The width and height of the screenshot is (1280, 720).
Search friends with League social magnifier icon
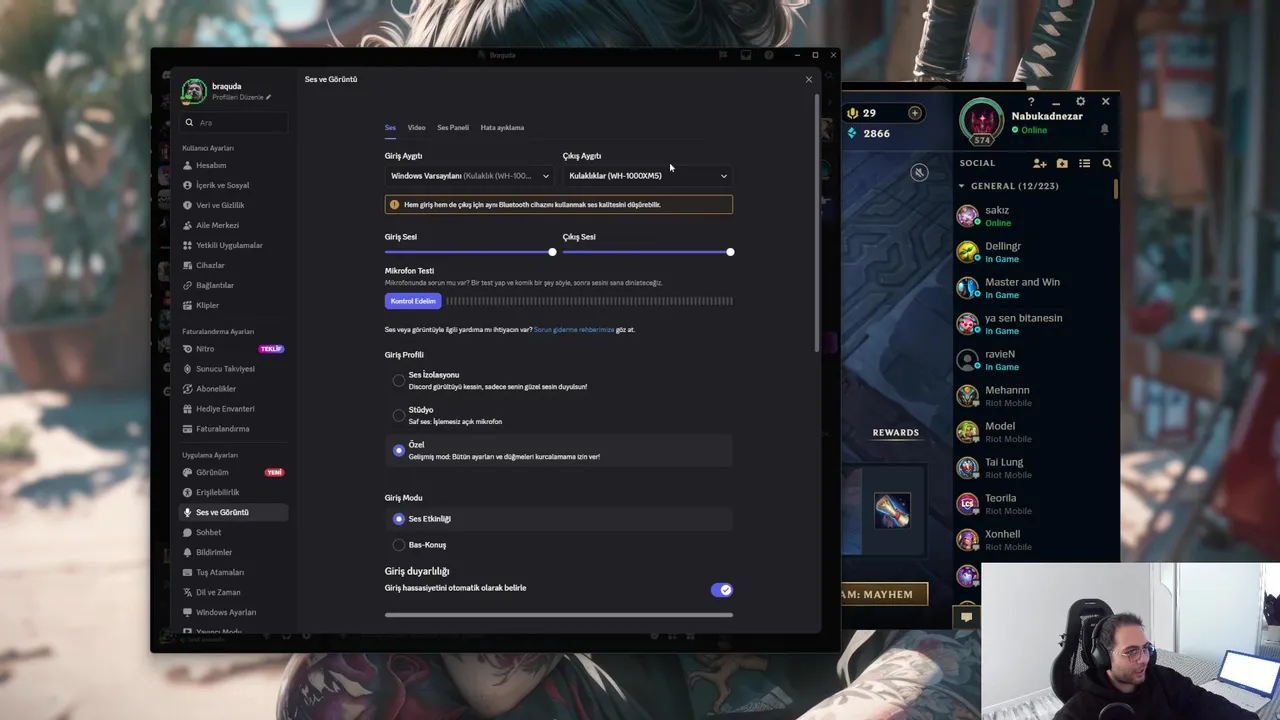[1107, 163]
